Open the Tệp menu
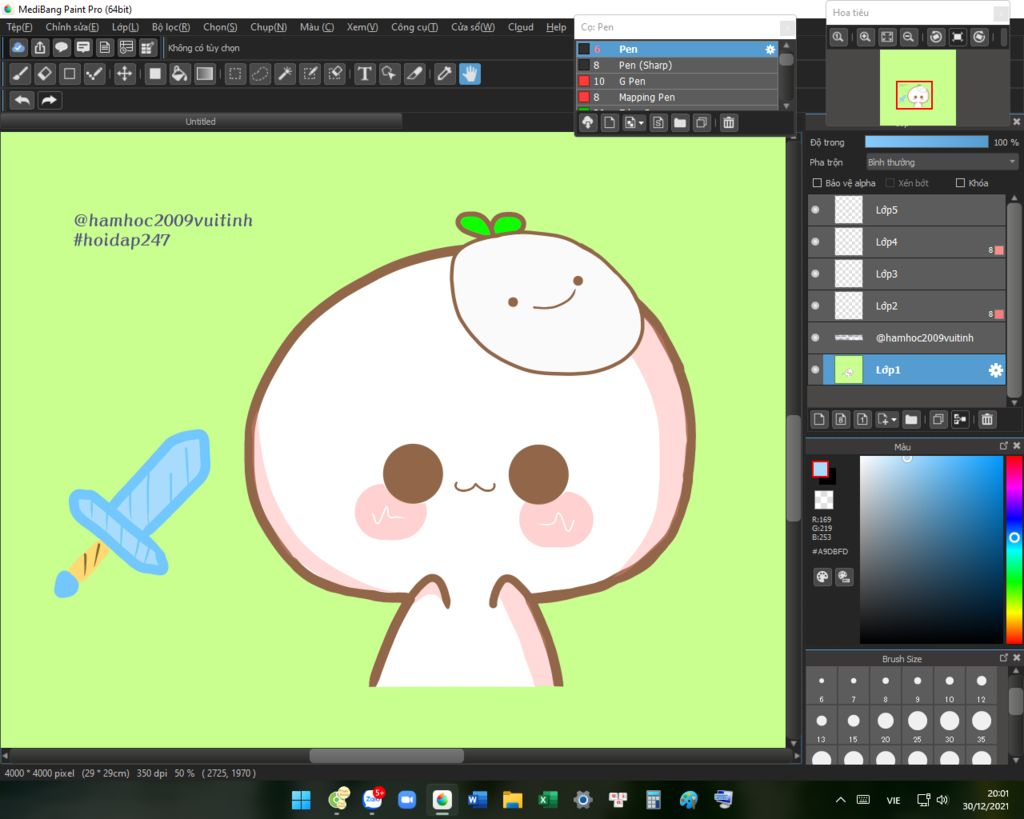The height and width of the screenshot is (819, 1024). coord(19,27)
